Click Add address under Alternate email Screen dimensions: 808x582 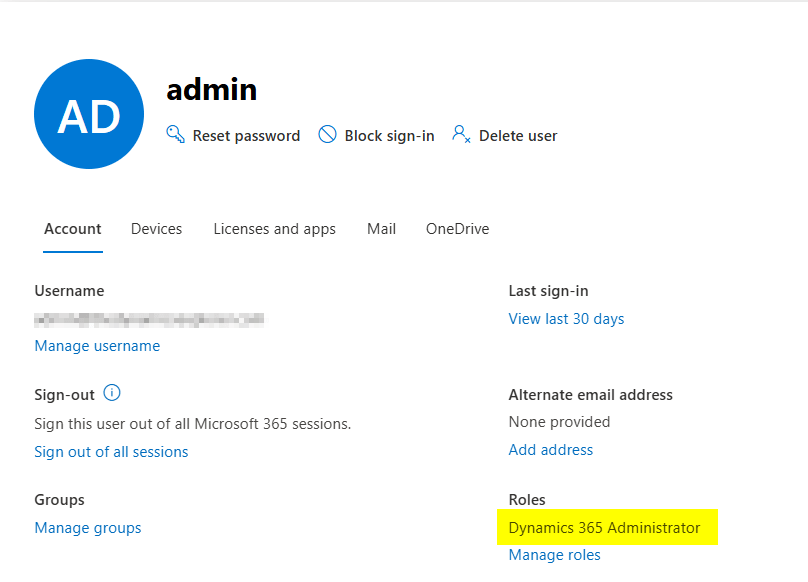tap(550, 450)
